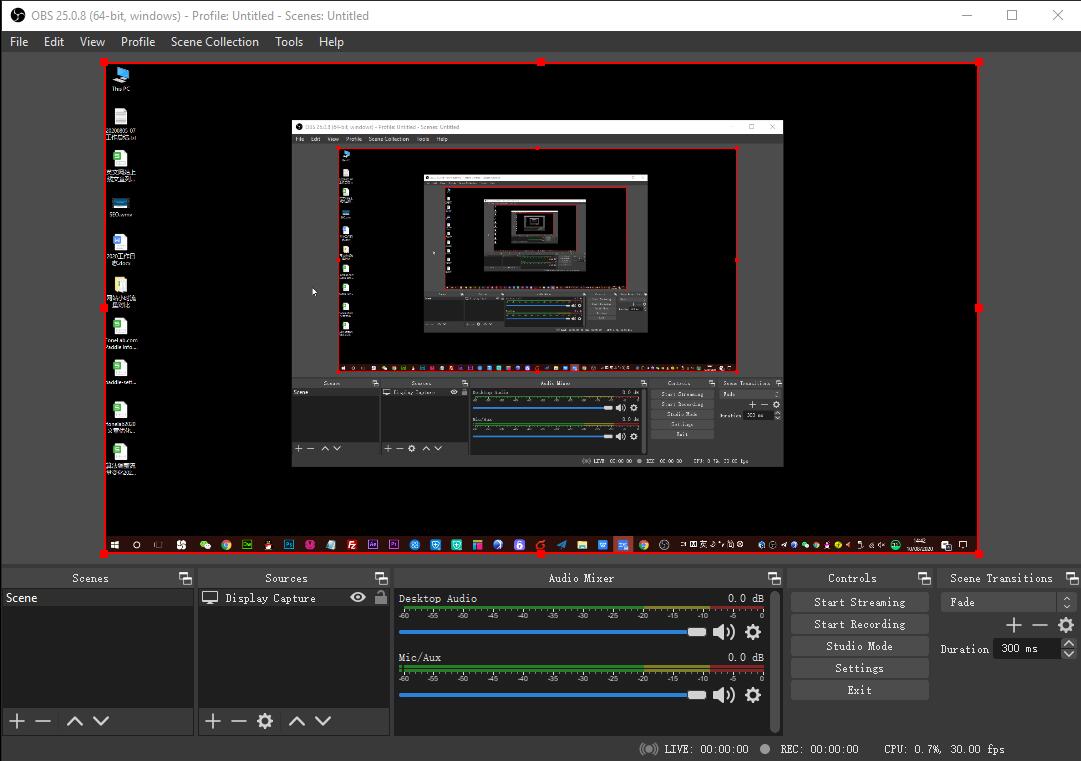Click Start Streaming
This screenshot has height=761, width=1081.
[x=860, y=602]
